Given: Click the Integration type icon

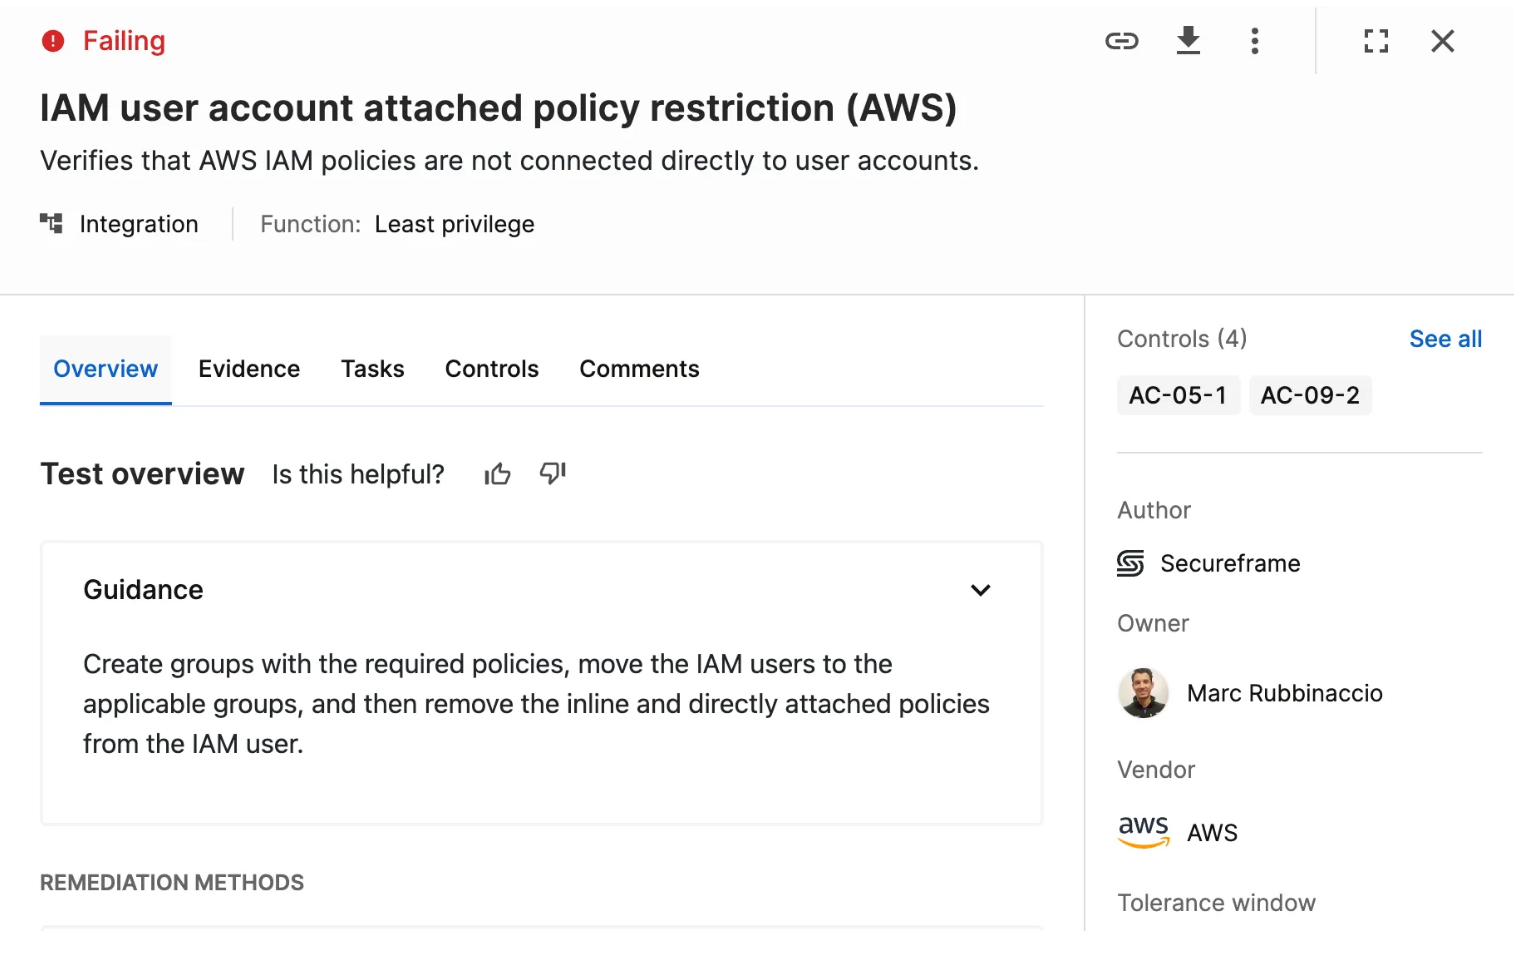Looking at the screenshot, I should coord(51,223).
